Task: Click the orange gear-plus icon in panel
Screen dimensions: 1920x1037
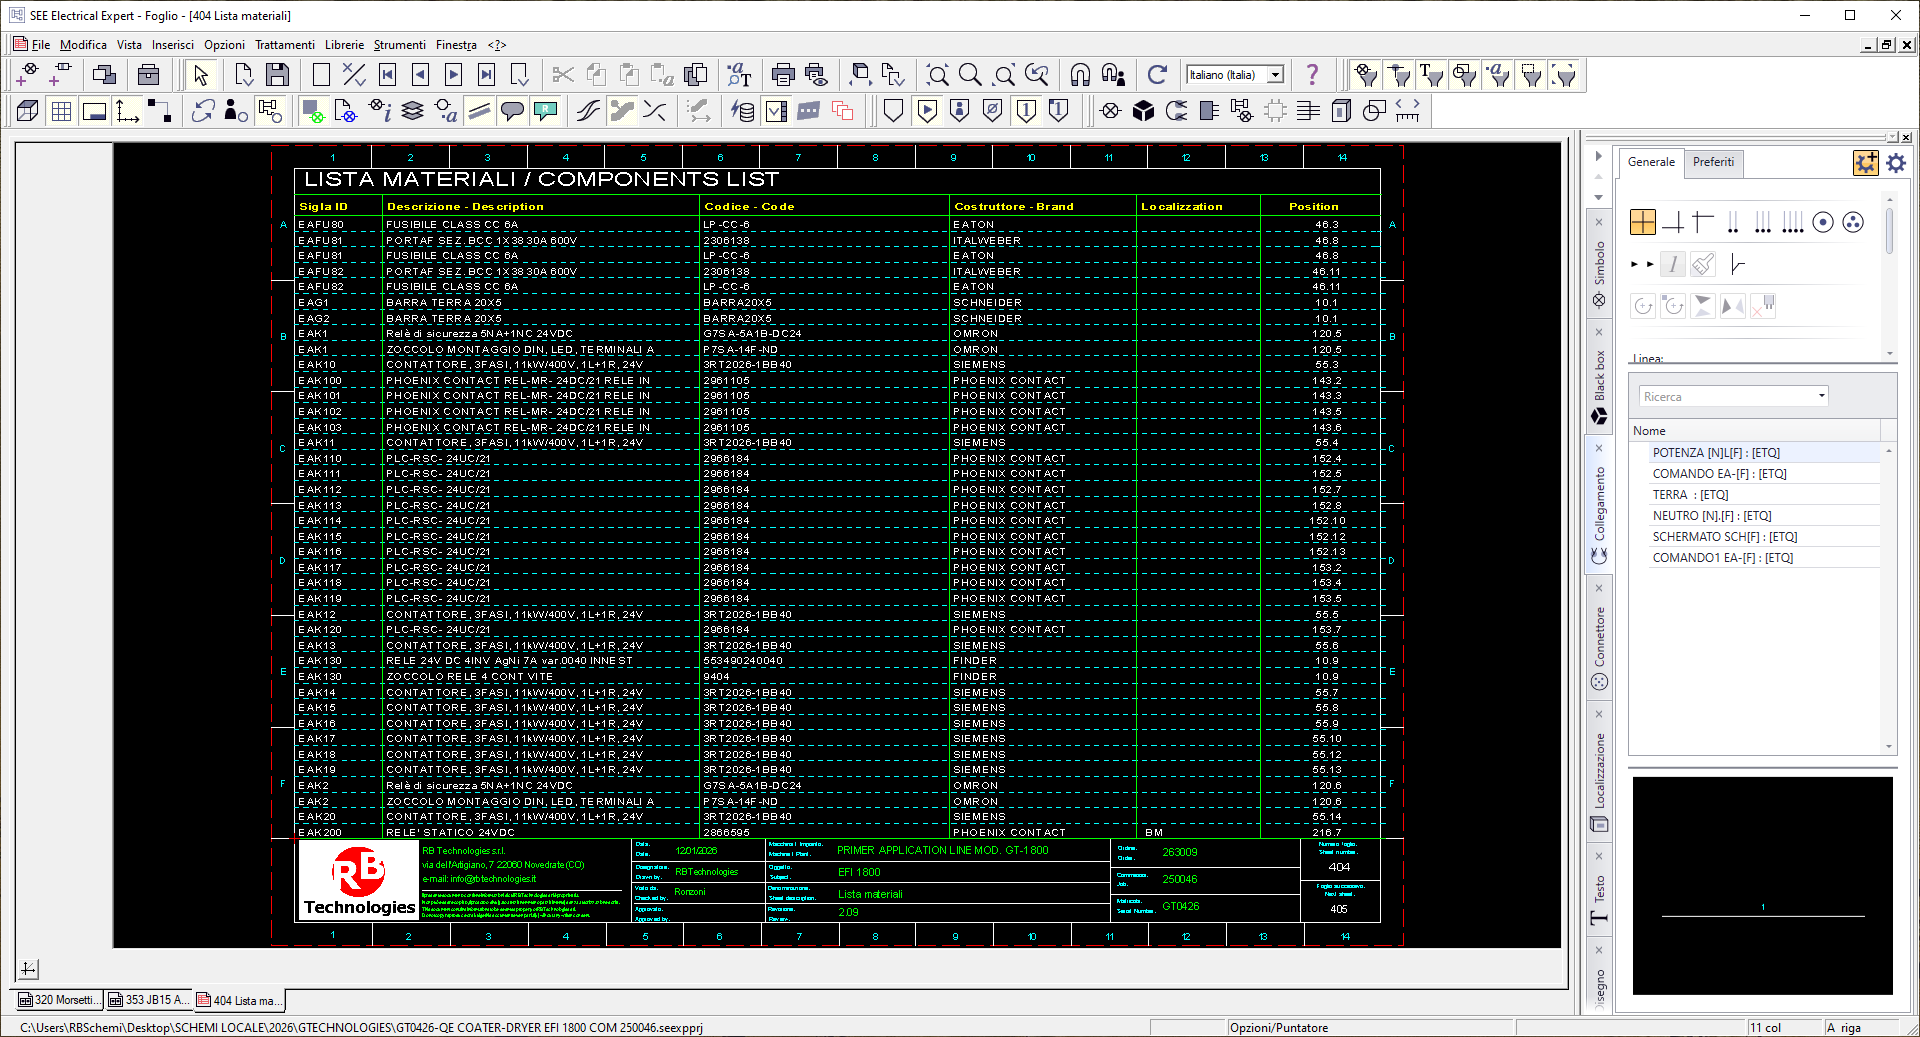Action: (1865, 162)
